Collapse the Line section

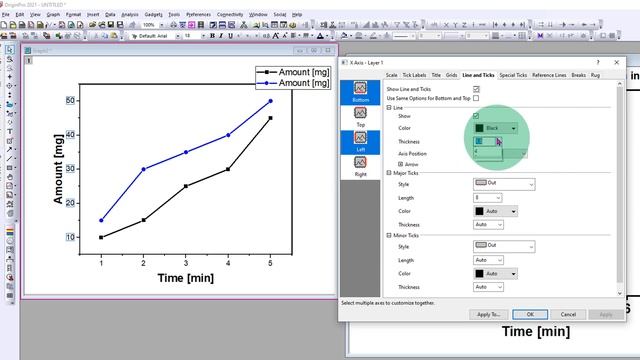(389, 108)
